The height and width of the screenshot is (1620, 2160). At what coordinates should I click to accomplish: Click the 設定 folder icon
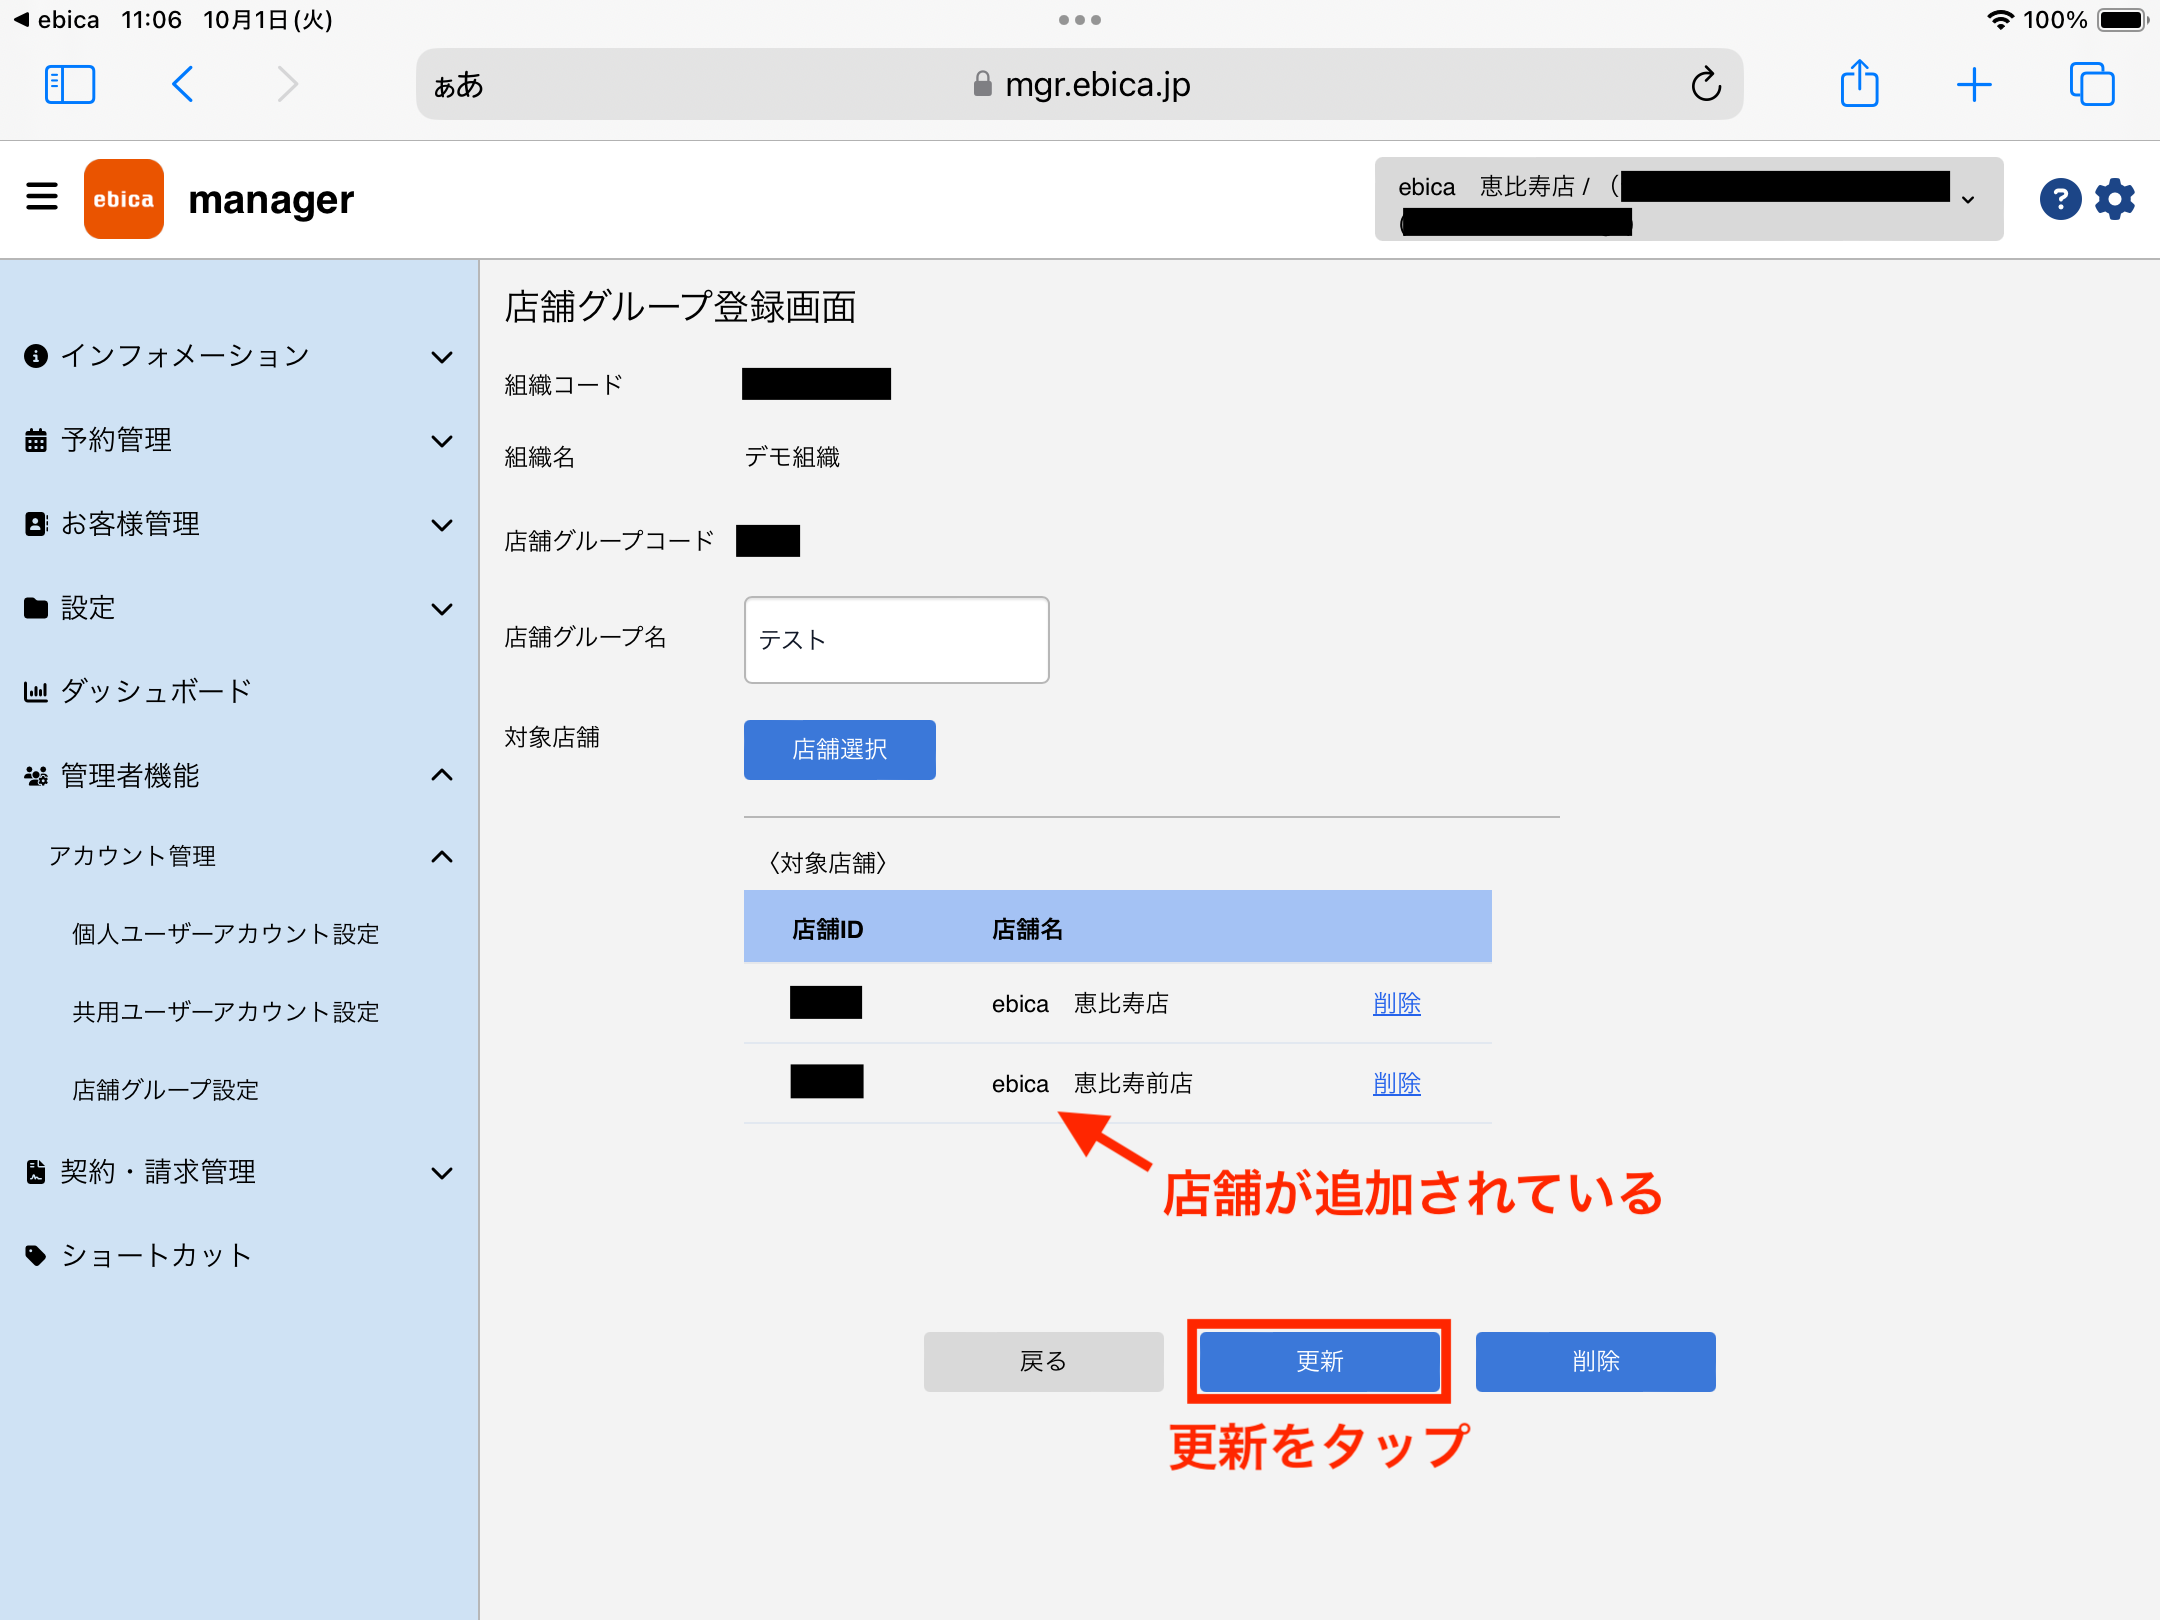click(x=36, y=608)
